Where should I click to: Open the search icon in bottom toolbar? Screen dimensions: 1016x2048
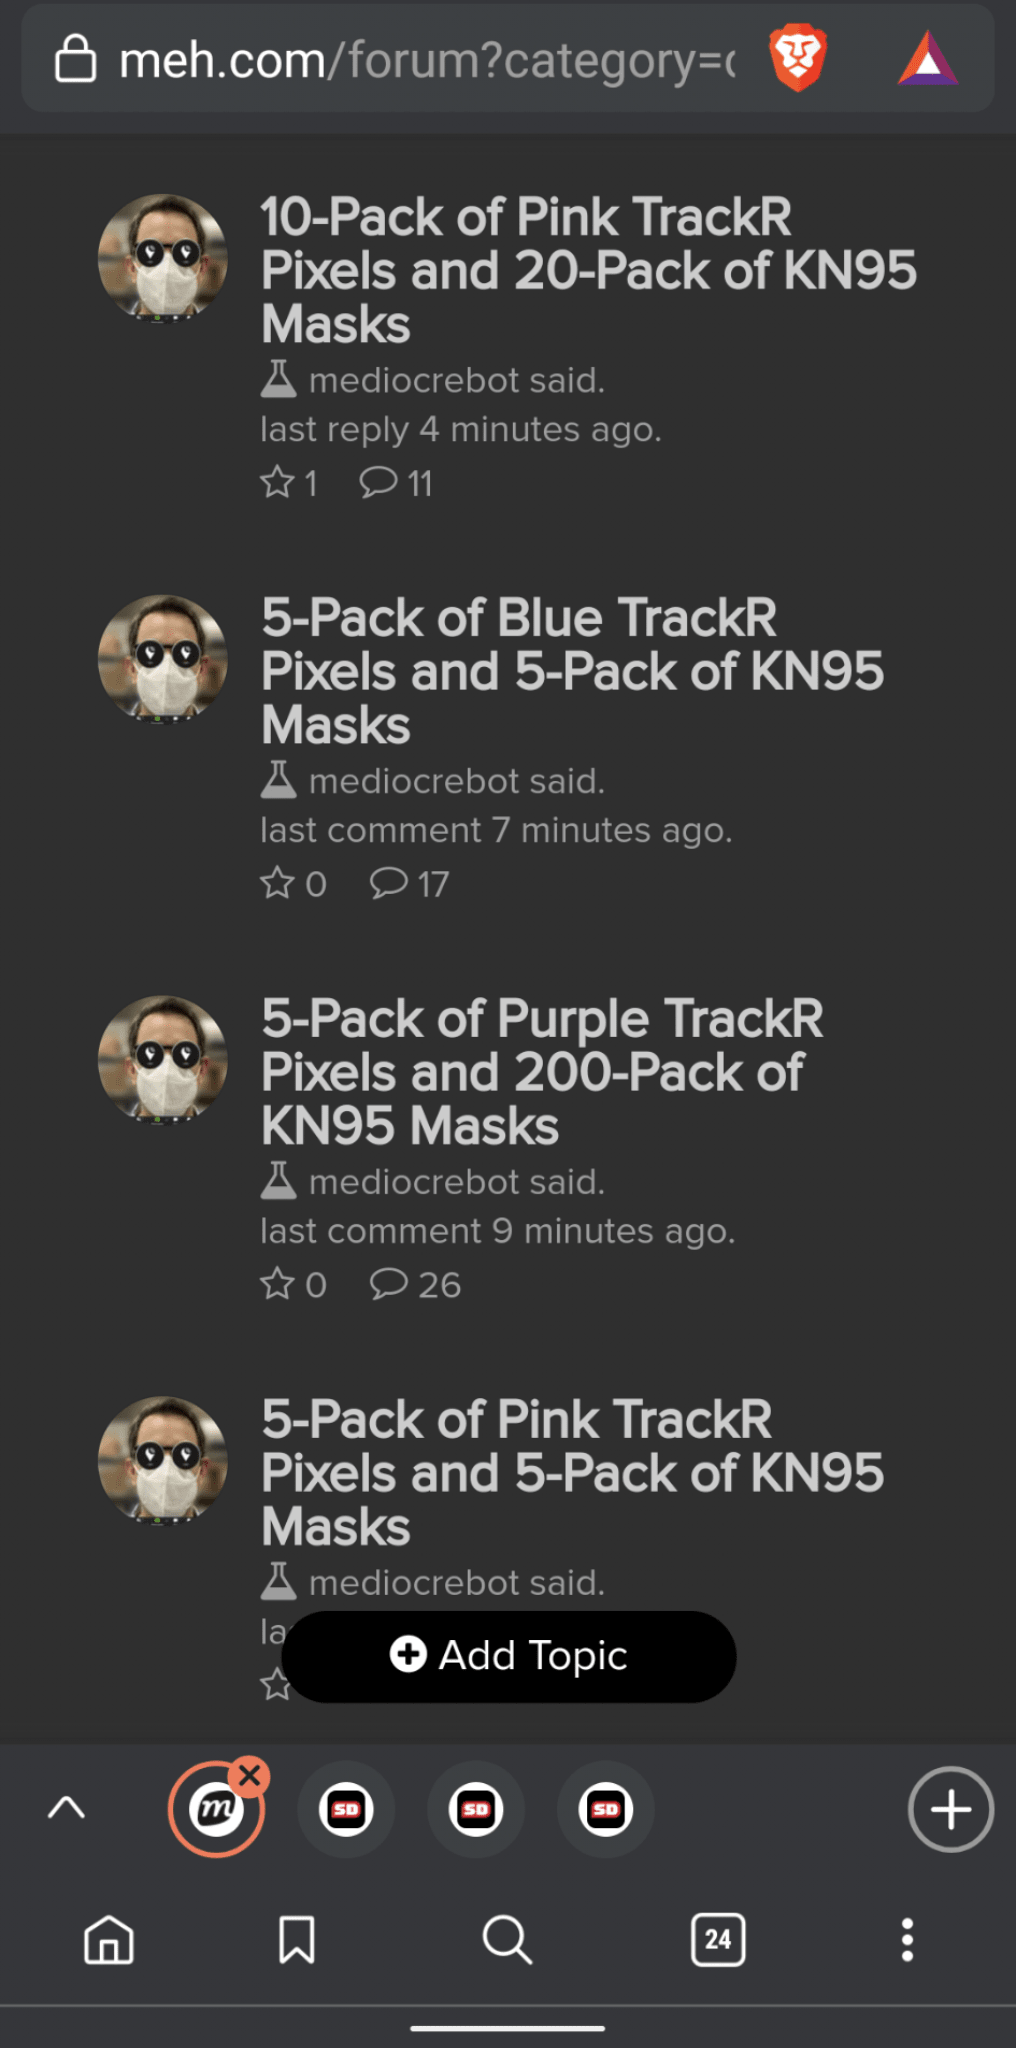pos(507,1940)
